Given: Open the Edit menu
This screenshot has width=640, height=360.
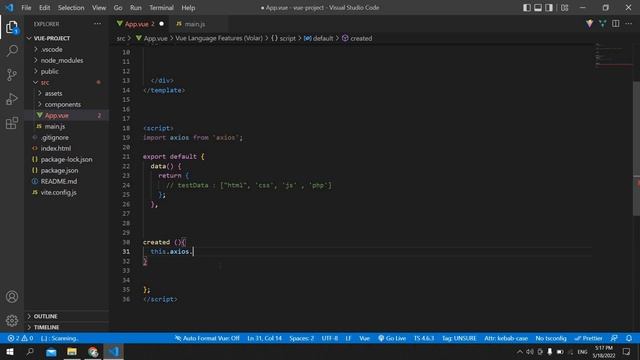Looking at the screenshot, I should (44, 8).
